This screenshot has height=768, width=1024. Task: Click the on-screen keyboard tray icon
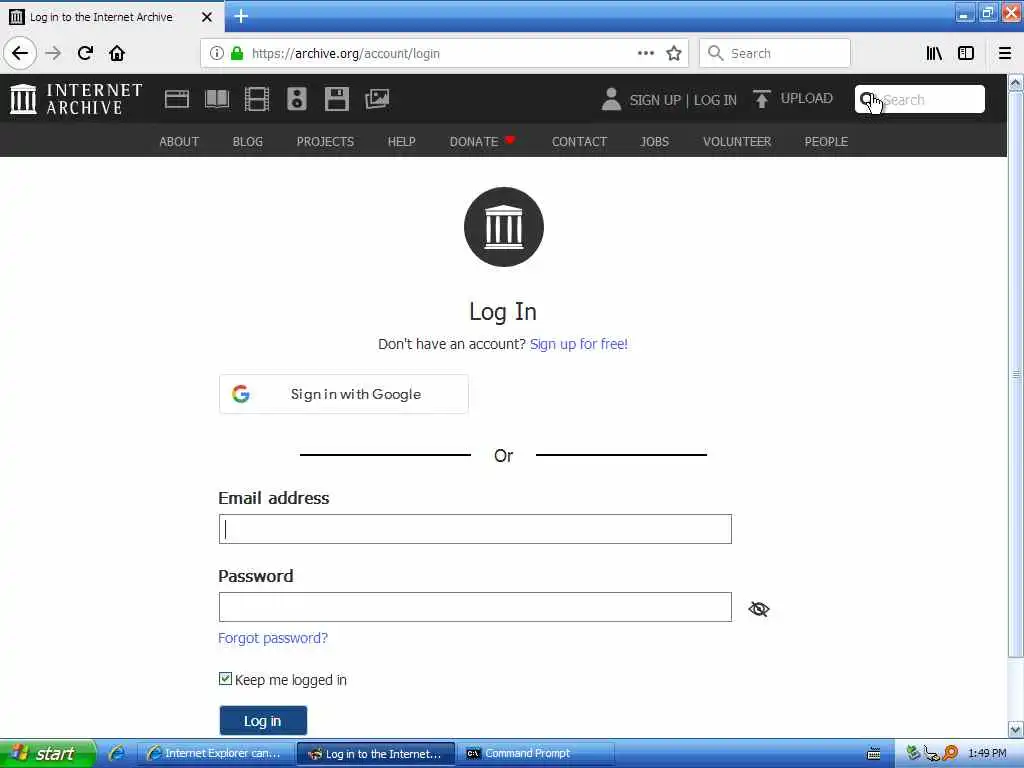point(873,754)
